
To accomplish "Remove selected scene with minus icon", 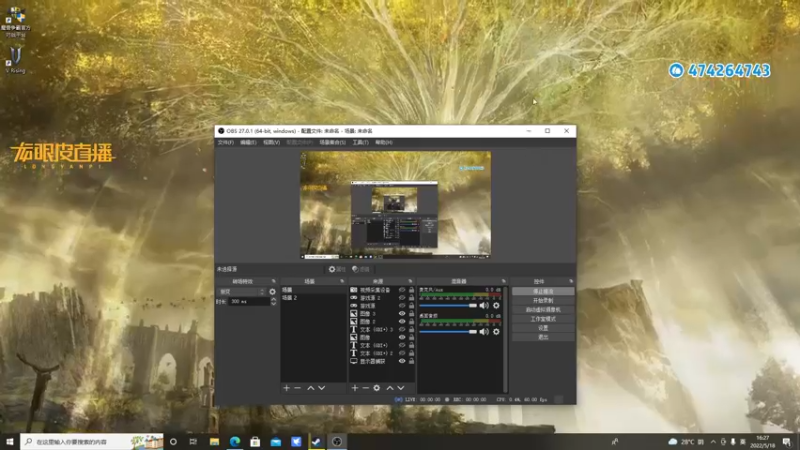I will [297, 388].
